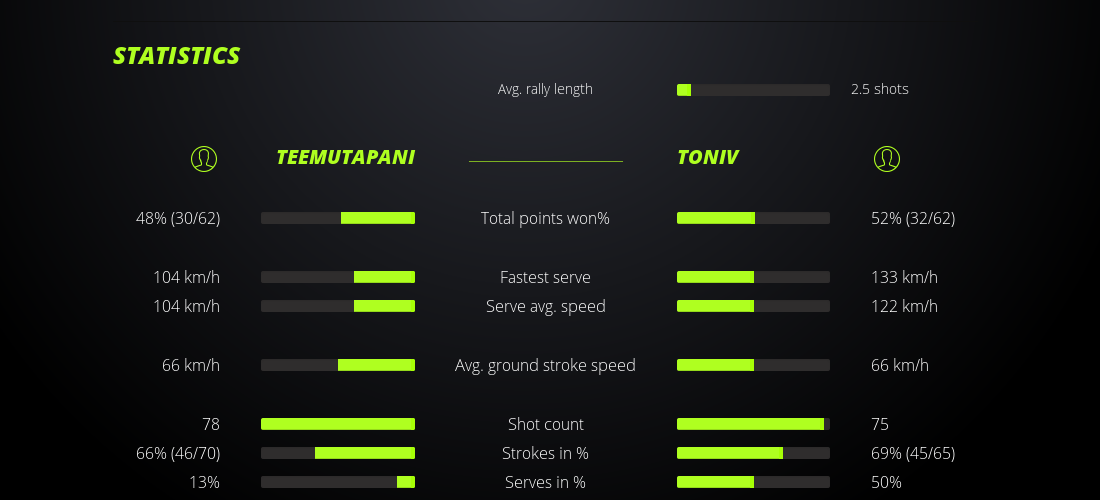1100x500 pixels.
Task: Click Toniv's Avg. ground stroke speed bar
Action: (753, 365)
